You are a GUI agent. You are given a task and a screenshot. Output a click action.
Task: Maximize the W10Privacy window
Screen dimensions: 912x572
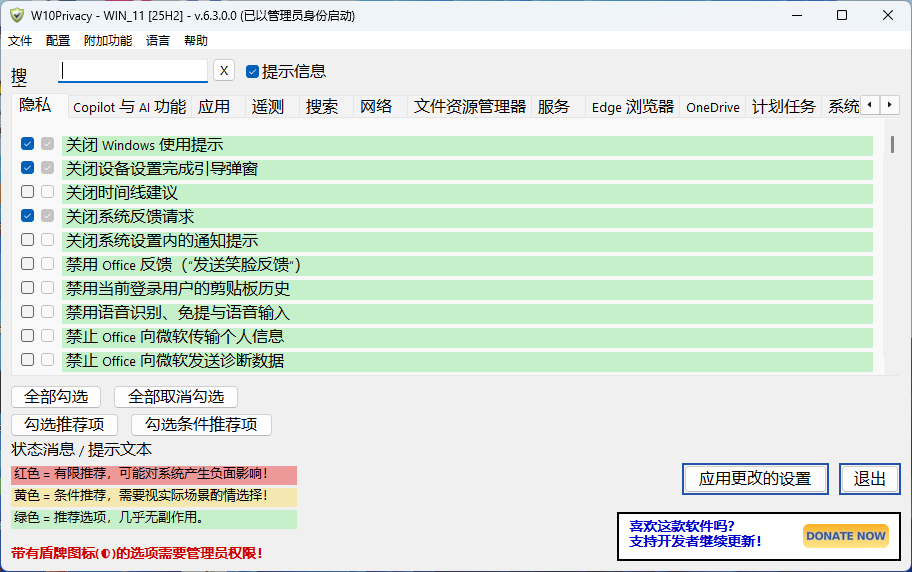[x=842, y=15]
